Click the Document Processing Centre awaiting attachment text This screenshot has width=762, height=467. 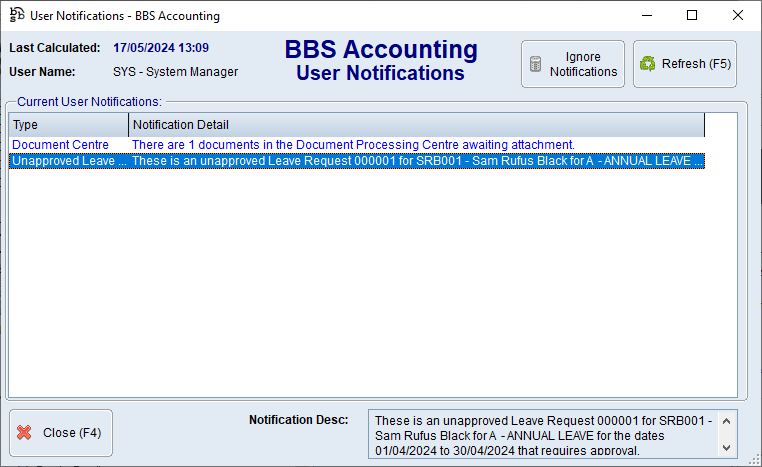[353, 145]
